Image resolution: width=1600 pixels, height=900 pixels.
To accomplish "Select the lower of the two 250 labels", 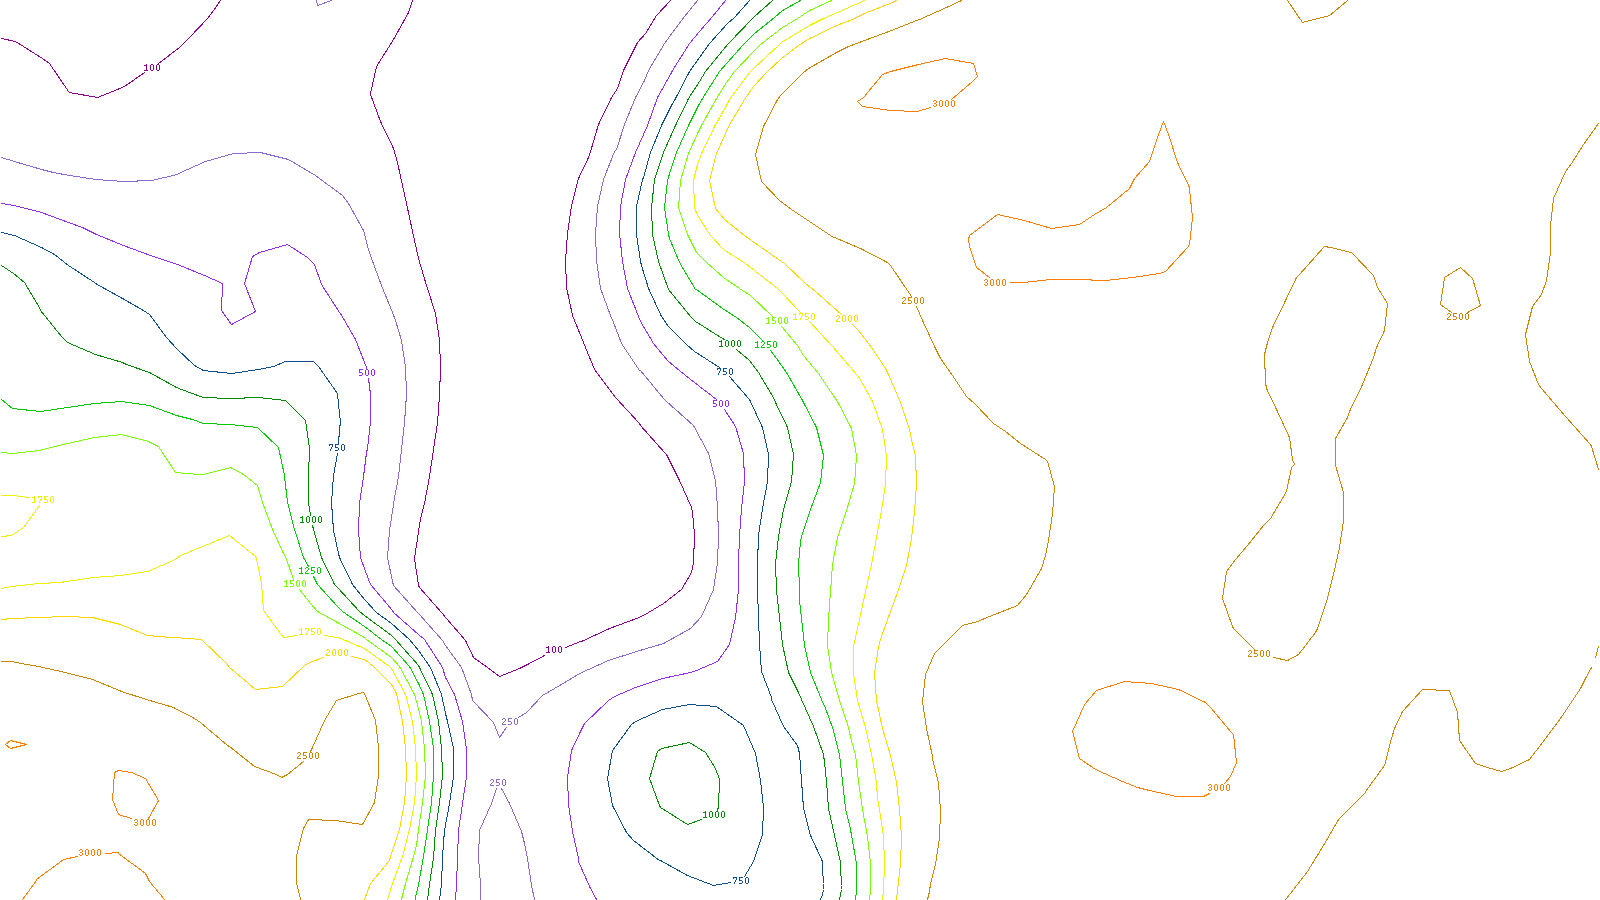I will click(498, 784).
